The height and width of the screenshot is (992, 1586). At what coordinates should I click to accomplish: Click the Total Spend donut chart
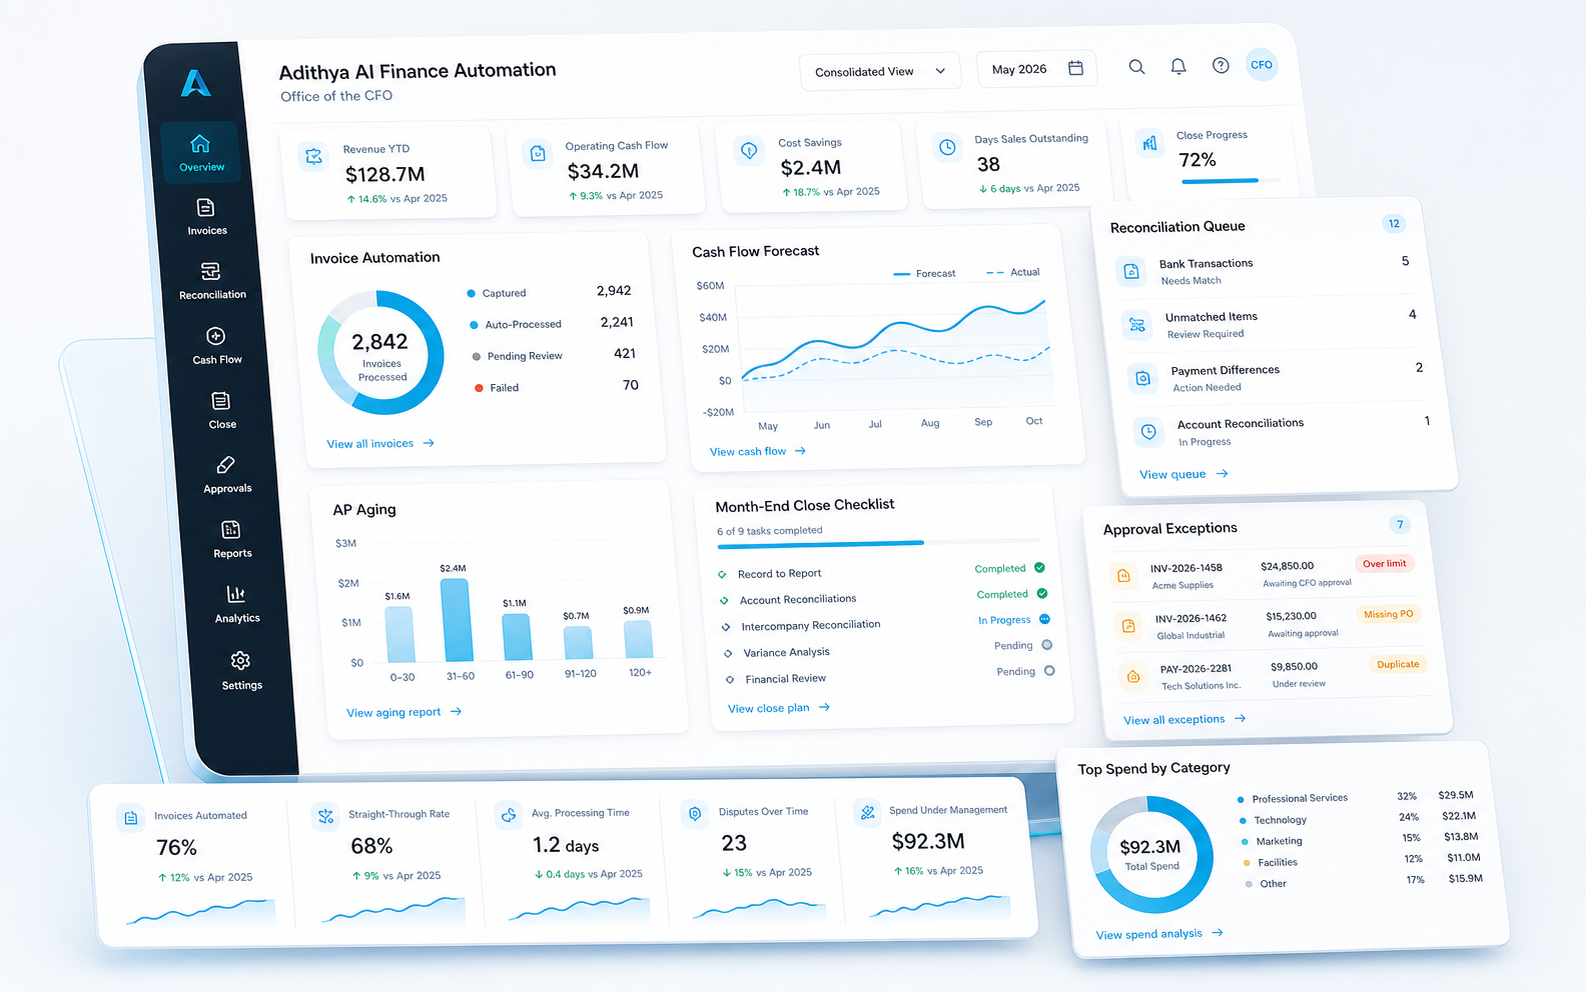(1151, 855)
